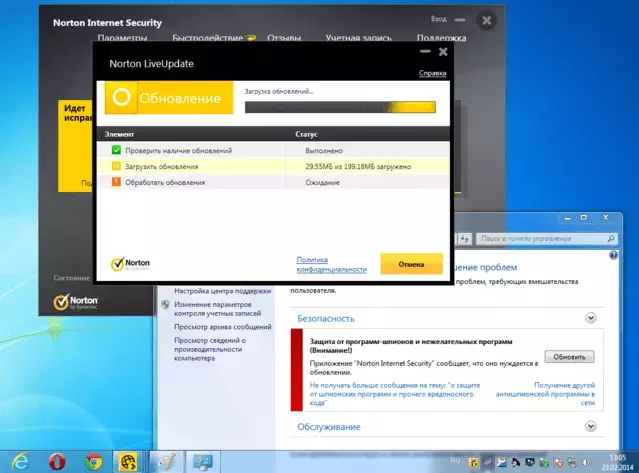Image resolution: width=639 pixels, height=473 pixels.
Task: Open the Справка link in LiveUpdate
Action: [432, 73]
